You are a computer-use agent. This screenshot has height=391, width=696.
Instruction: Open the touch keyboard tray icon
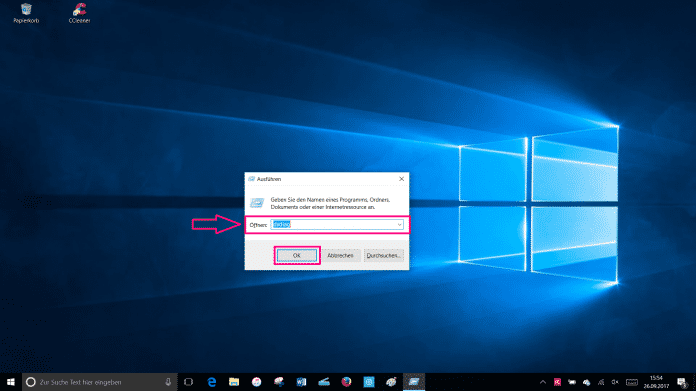point(632,382)
